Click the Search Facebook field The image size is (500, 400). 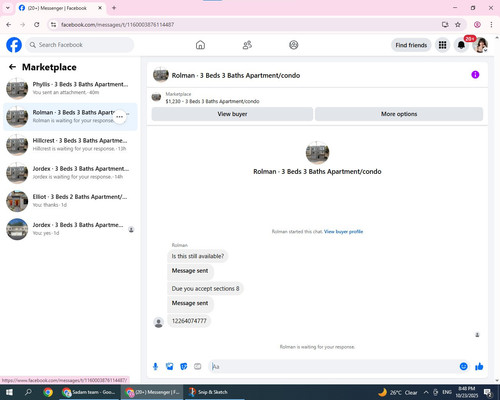(x=80, y=45)
